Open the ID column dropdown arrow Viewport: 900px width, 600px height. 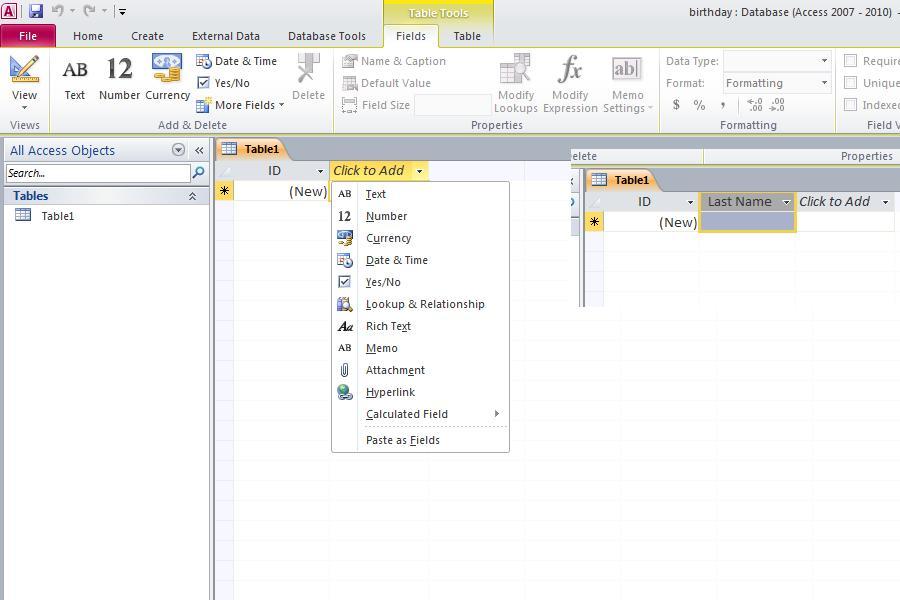[320, 171]
